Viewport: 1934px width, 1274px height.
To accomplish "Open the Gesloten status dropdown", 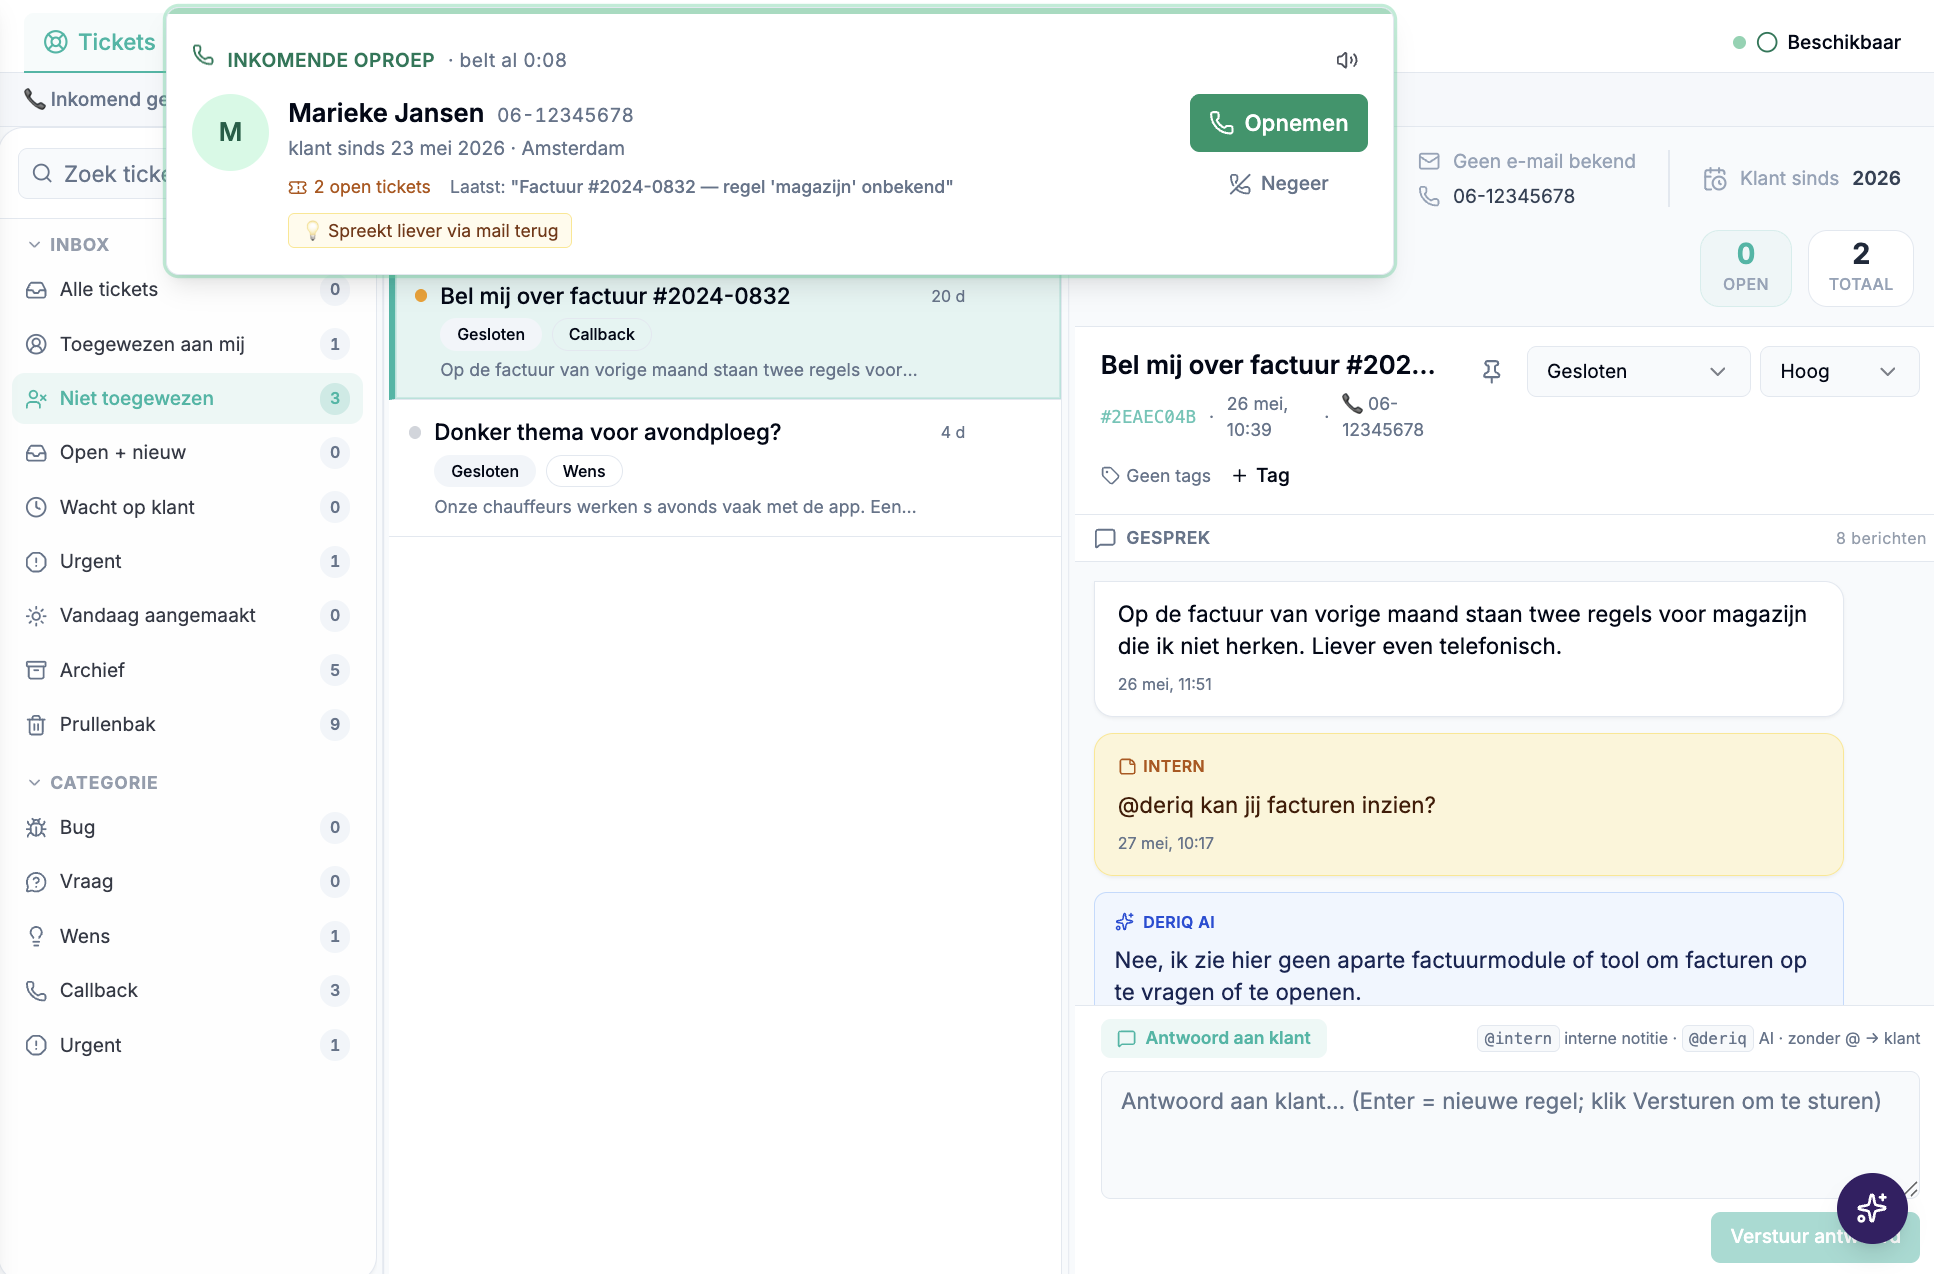I will 1637,371.
